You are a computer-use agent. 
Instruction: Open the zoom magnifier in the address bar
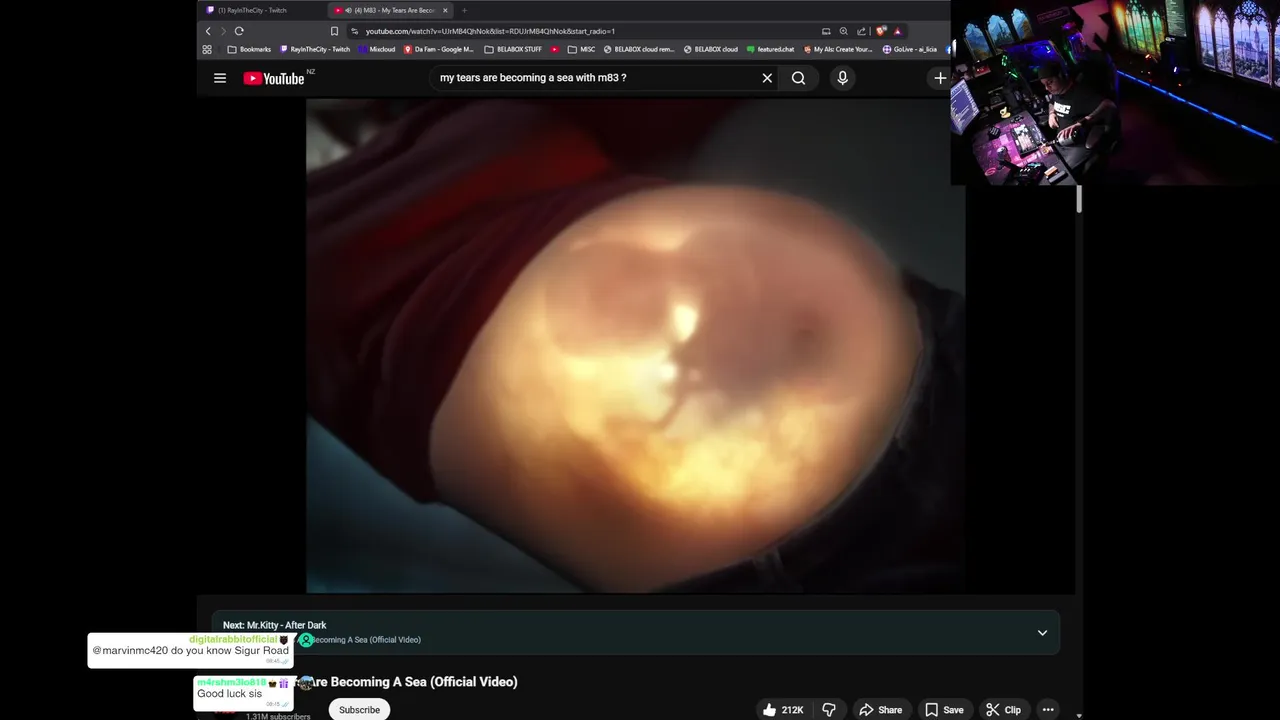(843, 31)
